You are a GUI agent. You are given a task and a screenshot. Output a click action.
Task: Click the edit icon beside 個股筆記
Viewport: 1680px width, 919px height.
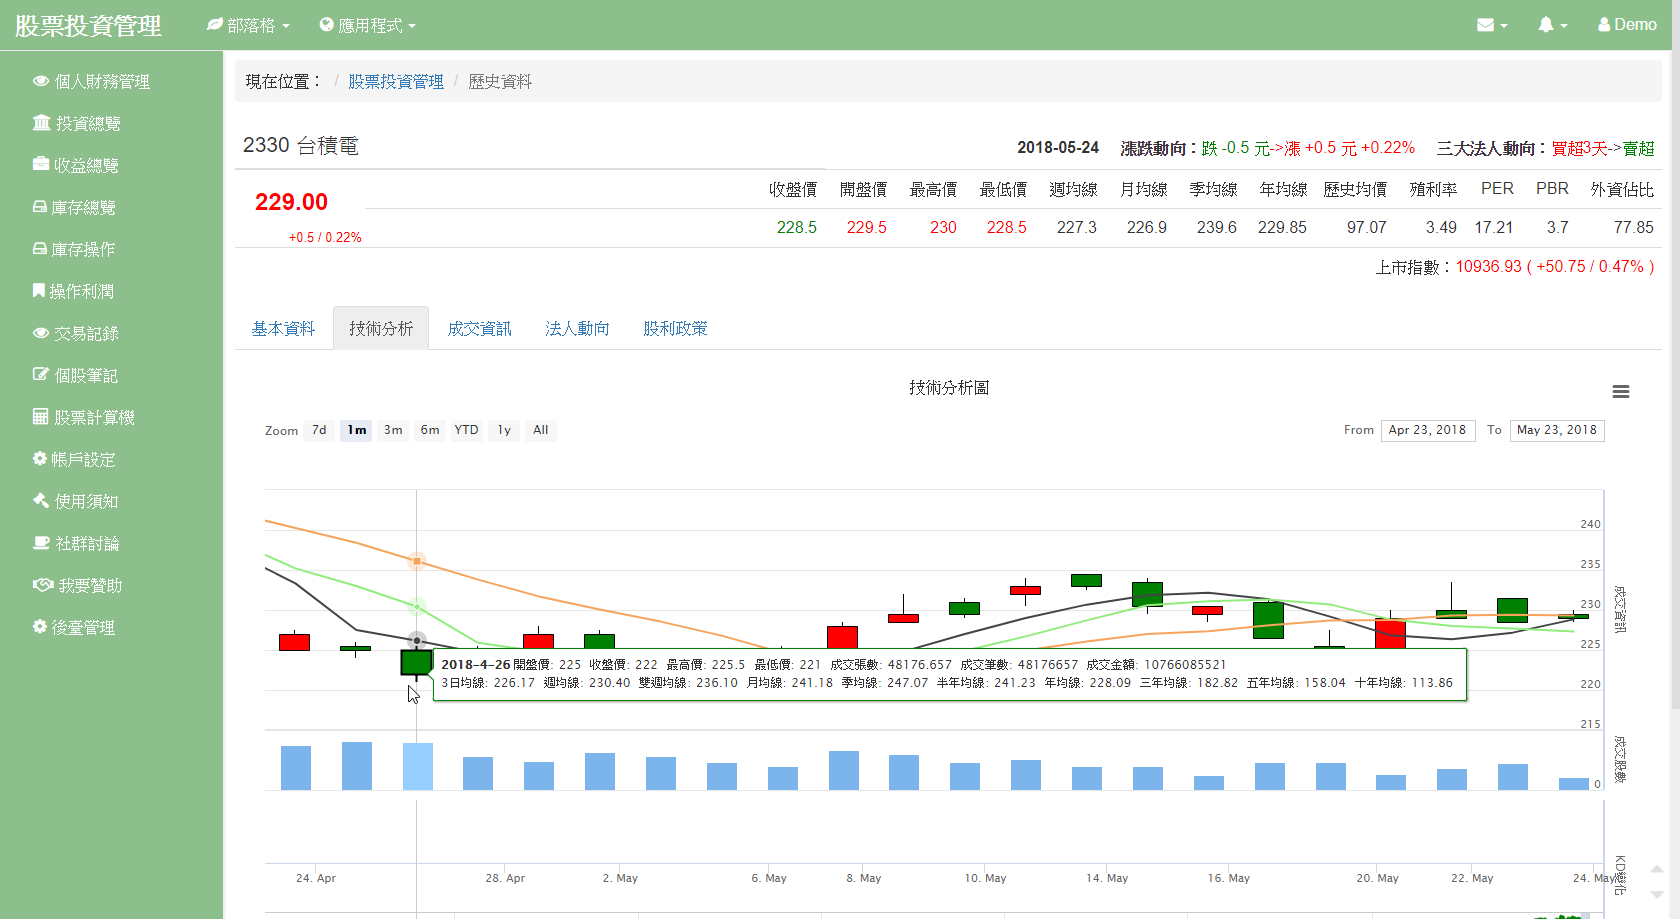click(41, 375)
